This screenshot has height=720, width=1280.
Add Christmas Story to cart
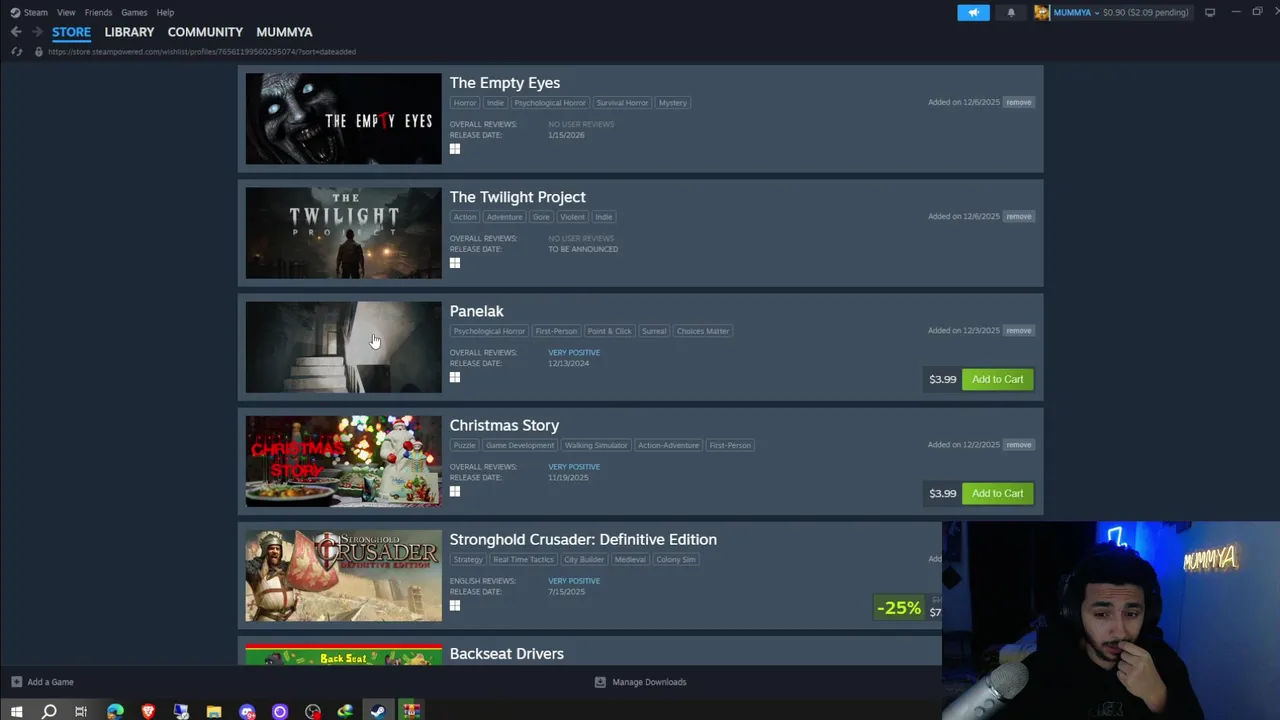(x=997, y=493)
